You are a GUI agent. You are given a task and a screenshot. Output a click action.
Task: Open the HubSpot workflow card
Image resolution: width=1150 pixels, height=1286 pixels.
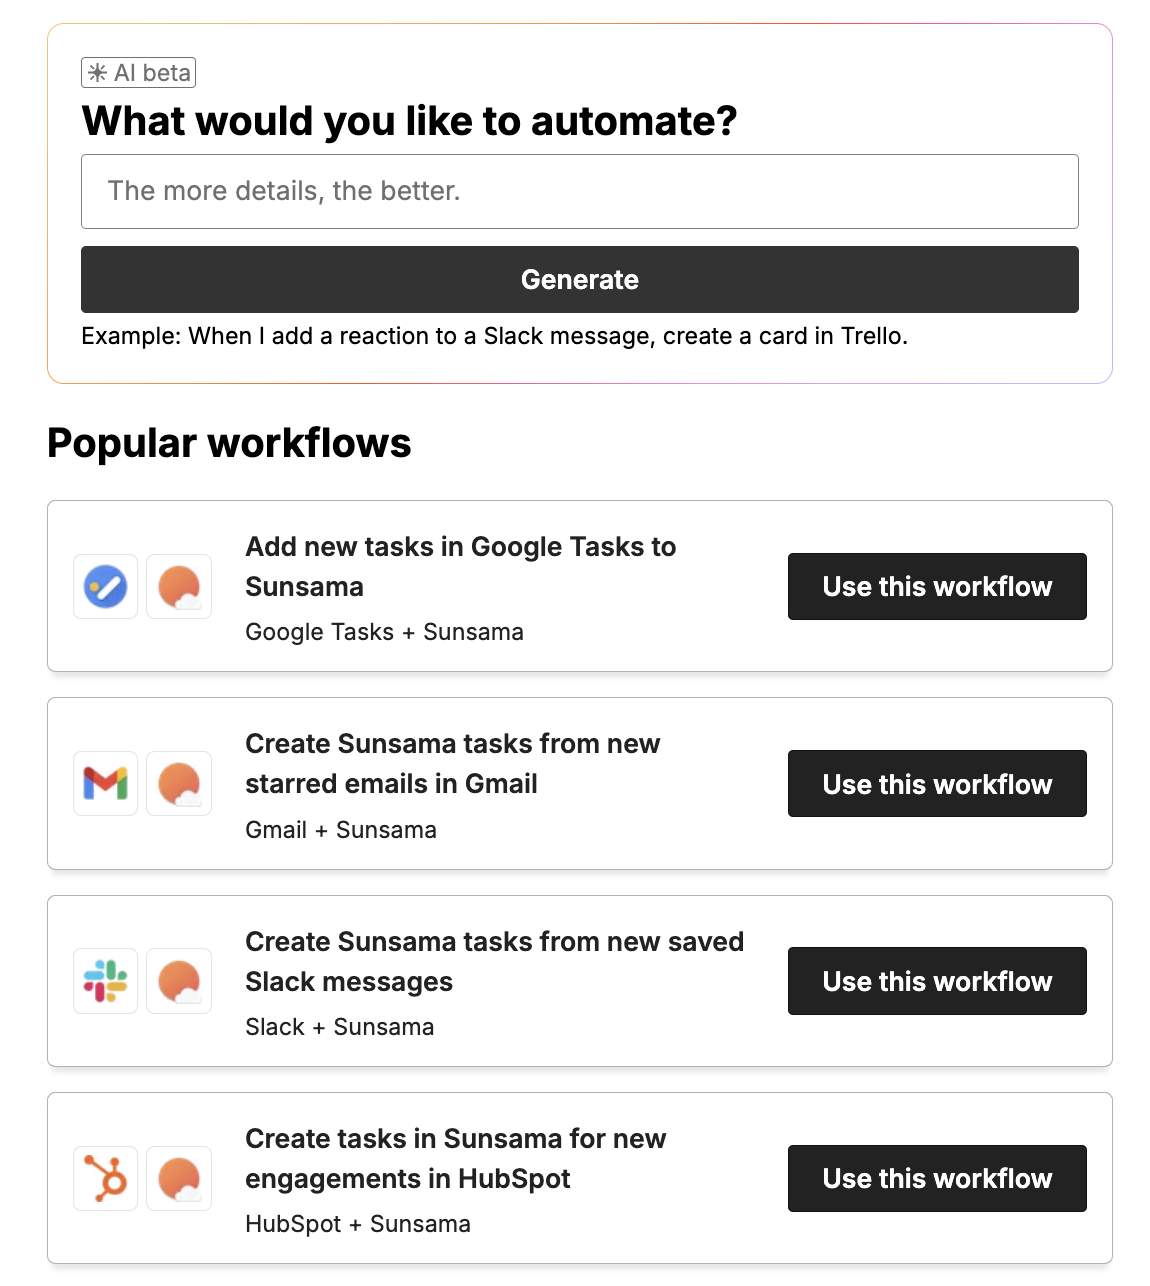(x=456, y=1158)
